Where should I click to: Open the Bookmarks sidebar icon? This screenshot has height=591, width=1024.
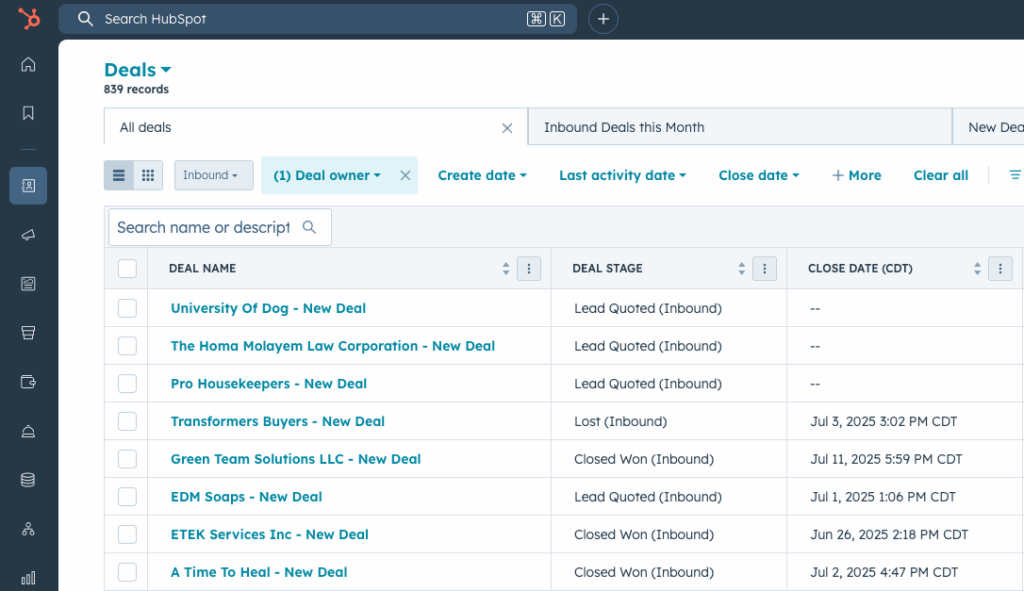pyautogui.click(x=28, y=112)
